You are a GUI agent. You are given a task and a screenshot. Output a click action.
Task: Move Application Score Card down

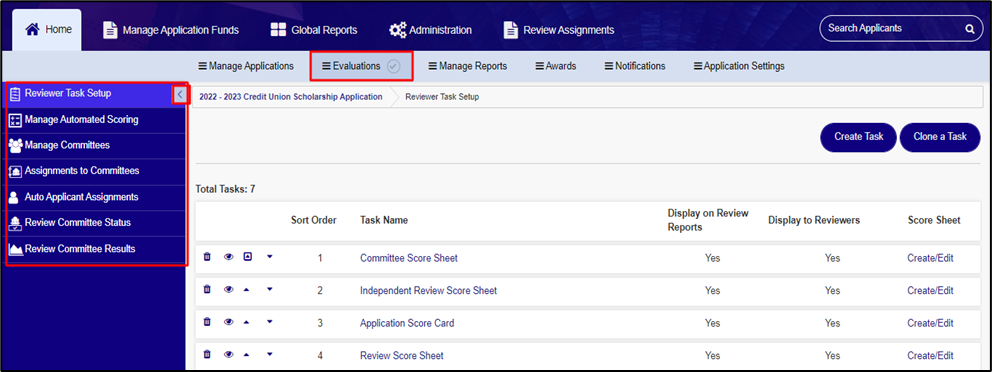point(270,322)
